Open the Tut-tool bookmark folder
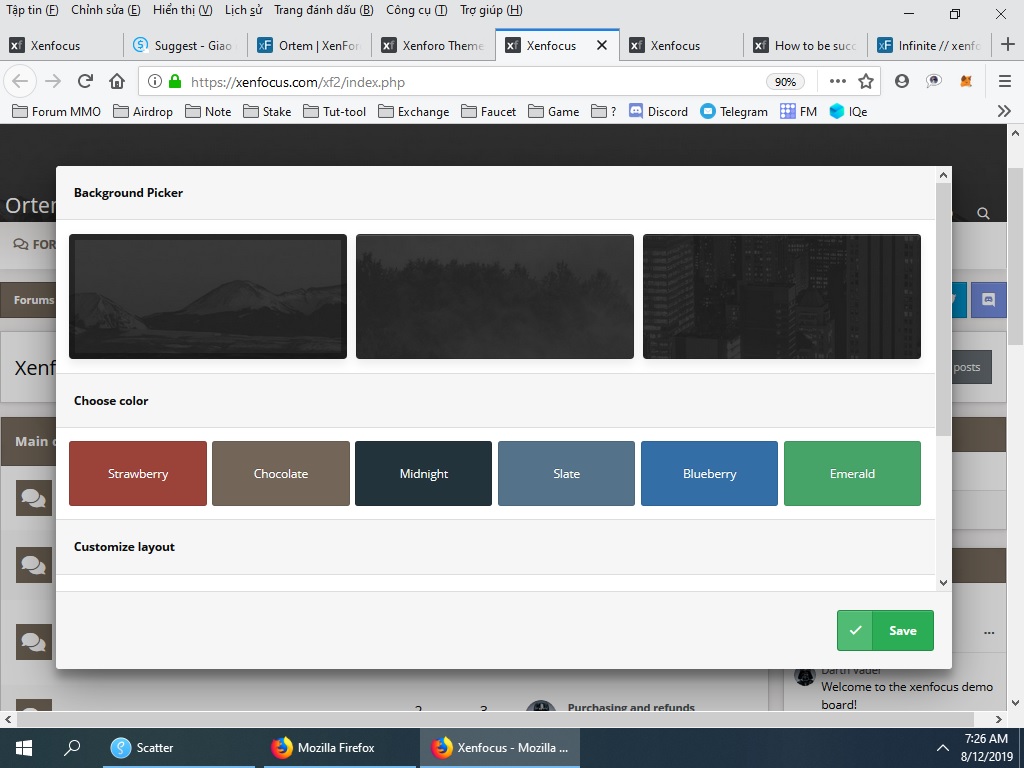Viewport: 1024px width, 768px height. [334, 111]
